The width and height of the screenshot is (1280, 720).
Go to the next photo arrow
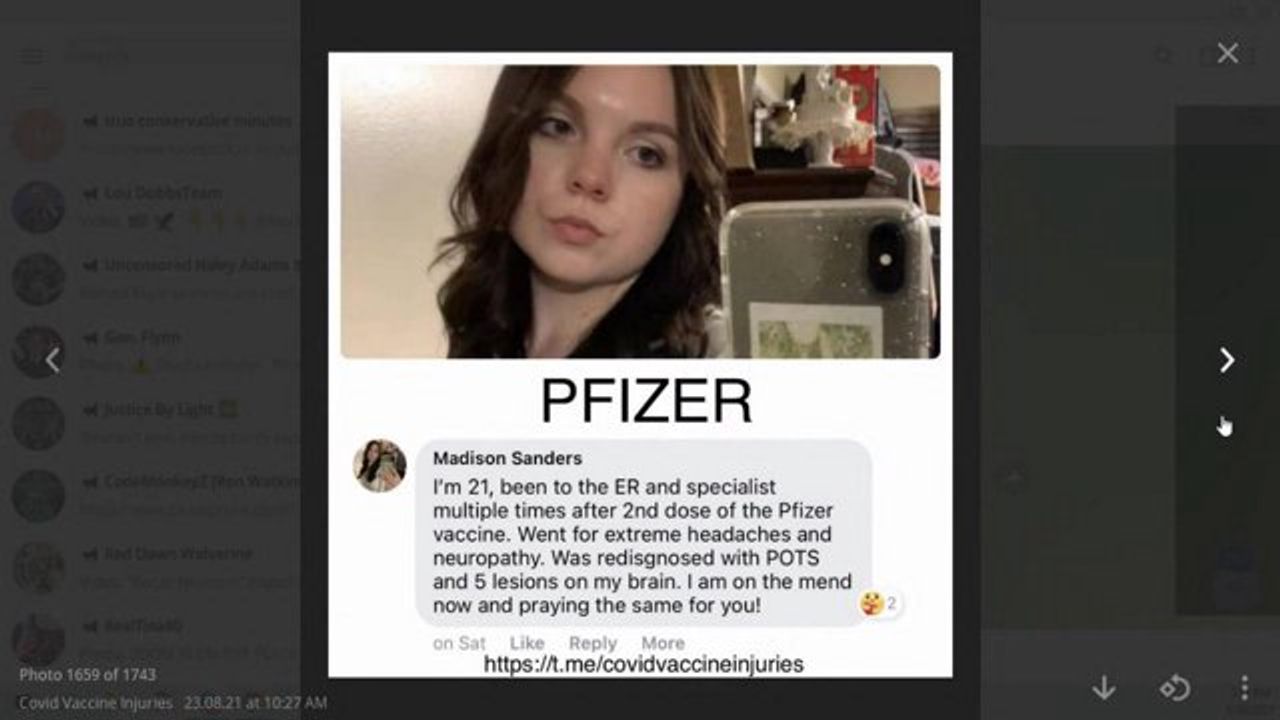coord(1227,360)
